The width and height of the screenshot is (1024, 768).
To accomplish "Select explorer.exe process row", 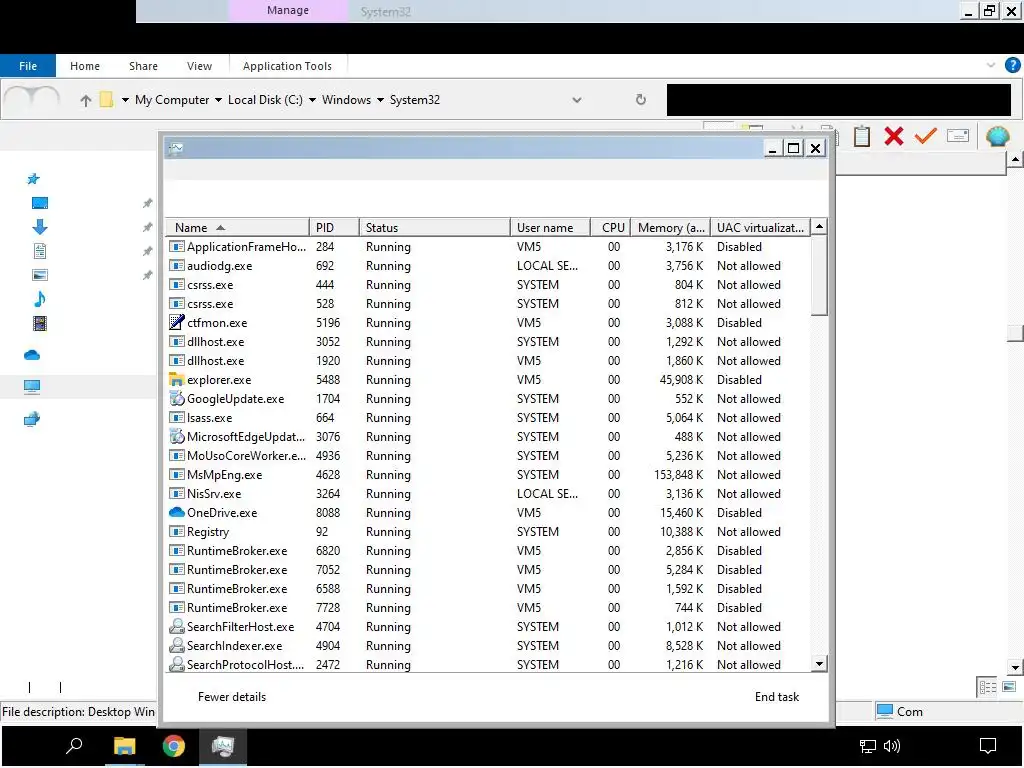I will coord(488,379).
